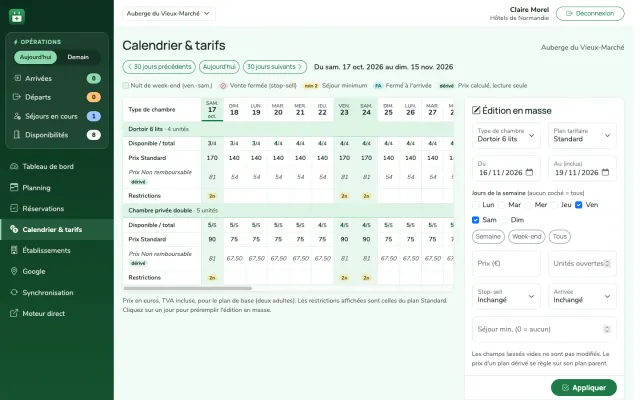Click the Tableau de bord gauge icon
The image size is (640, 400).
(x=14, y=166)
